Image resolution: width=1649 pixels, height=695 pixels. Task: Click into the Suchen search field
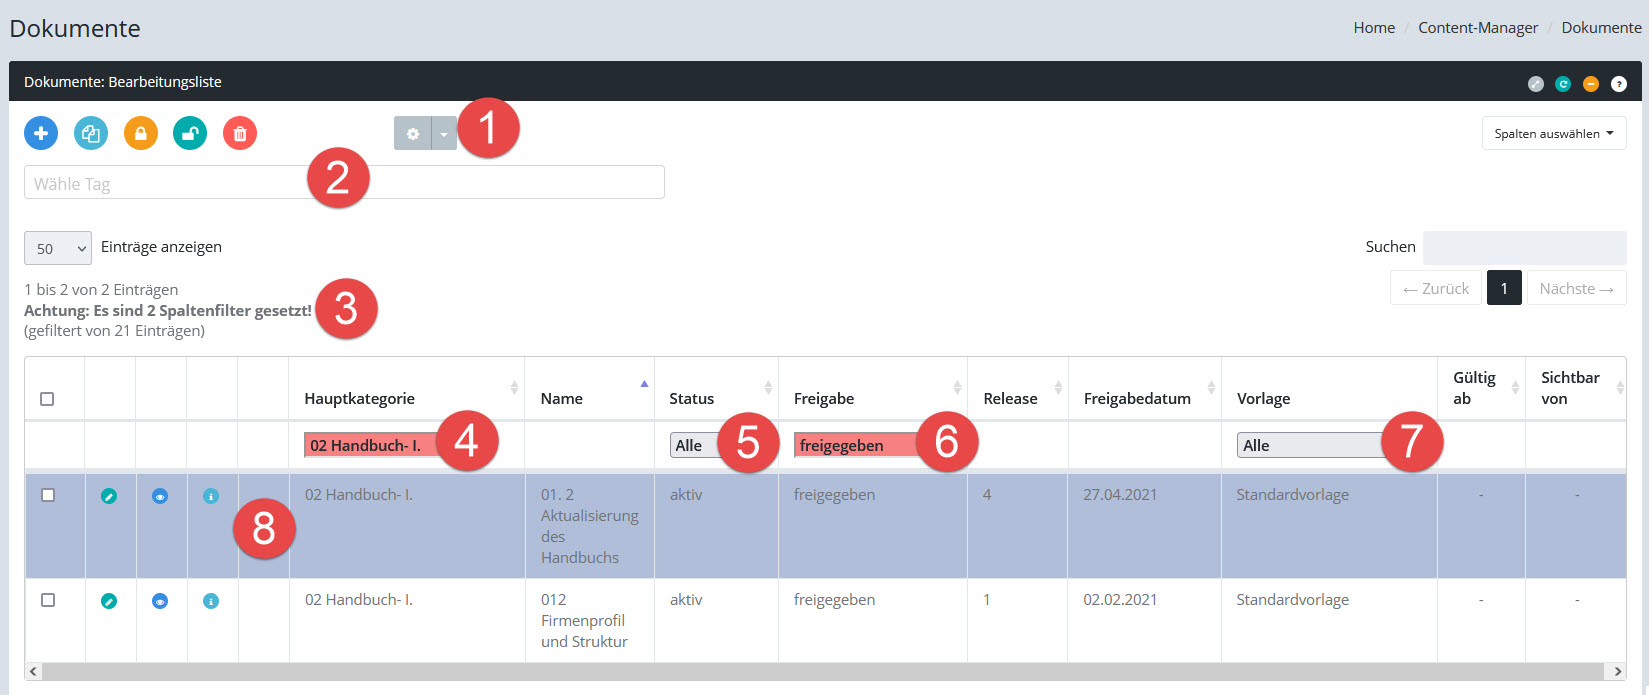tap(1524, 248)
